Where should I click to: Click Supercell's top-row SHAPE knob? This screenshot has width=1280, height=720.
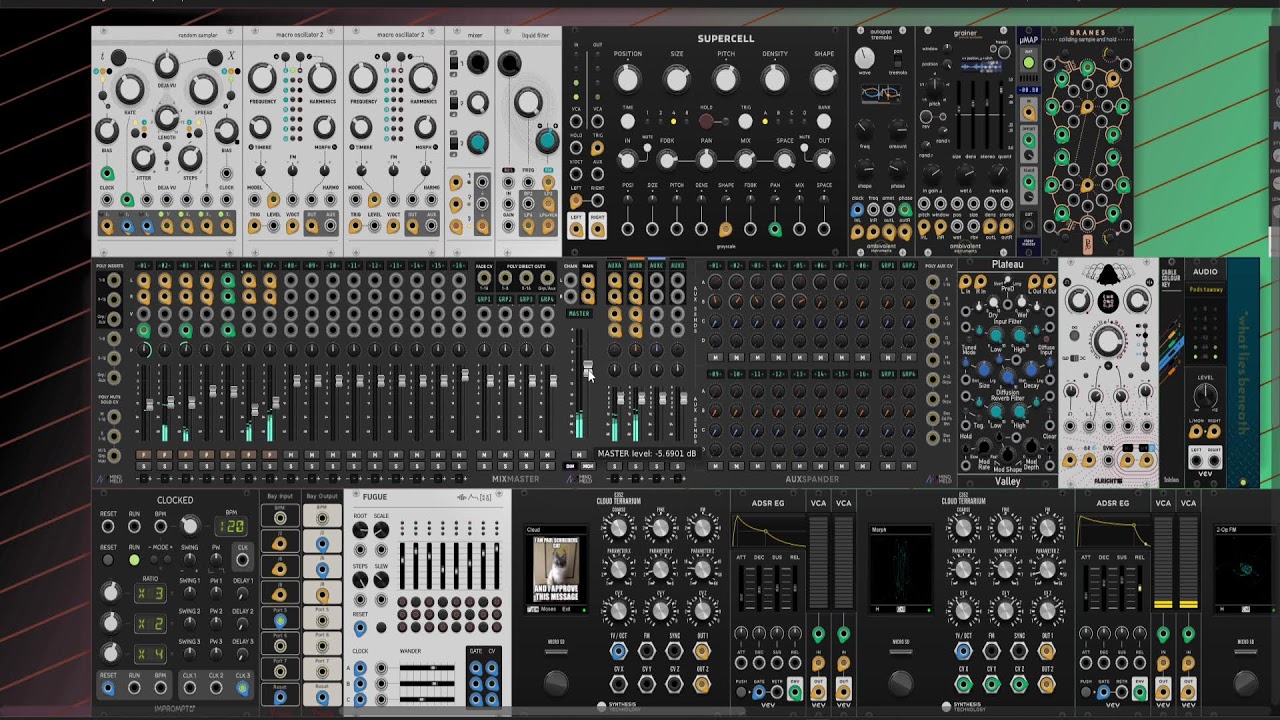point(824,79)
